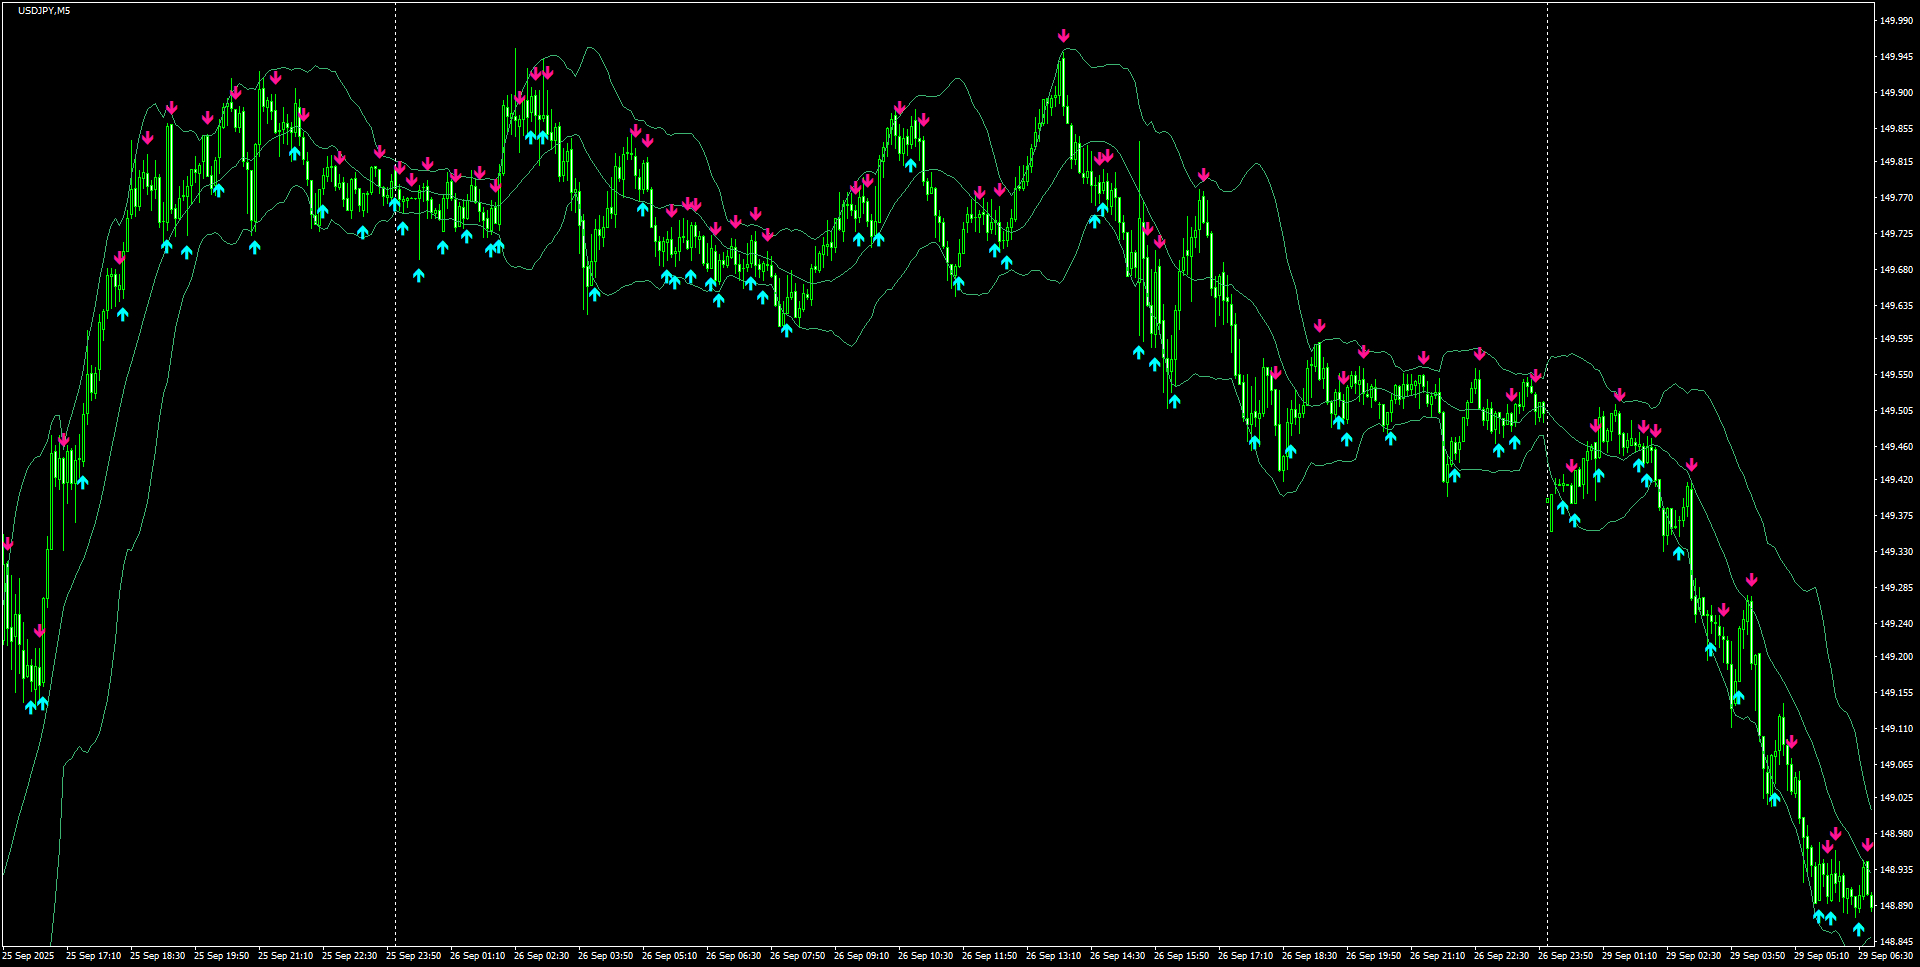Click the price scale near the 149.505 level
The width and height of the screenshot is (1920, 967).
click(1896, 409)
